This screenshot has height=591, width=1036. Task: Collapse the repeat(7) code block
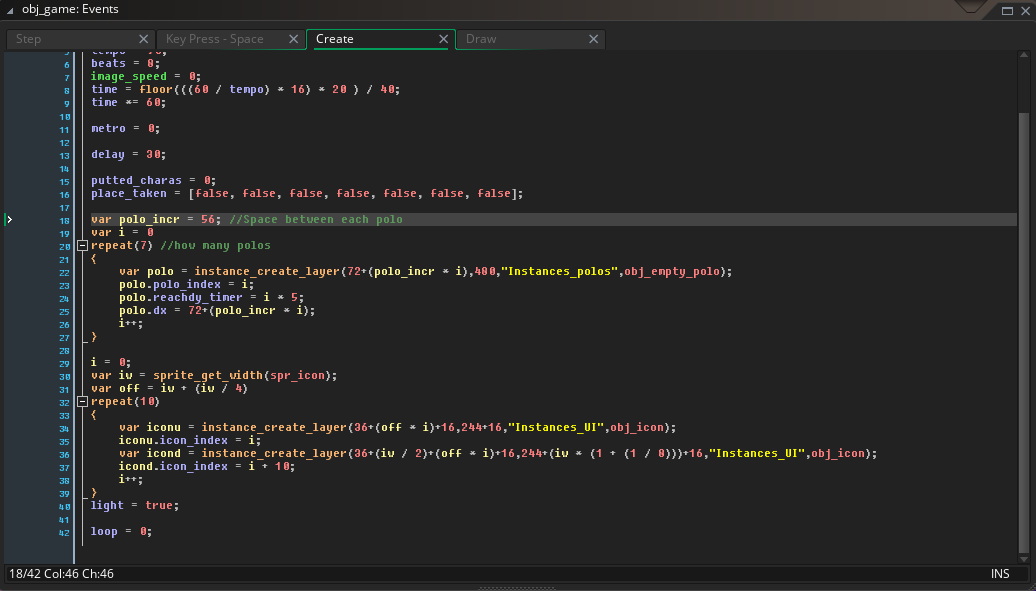pyautogui.click(x=83, y=246)
